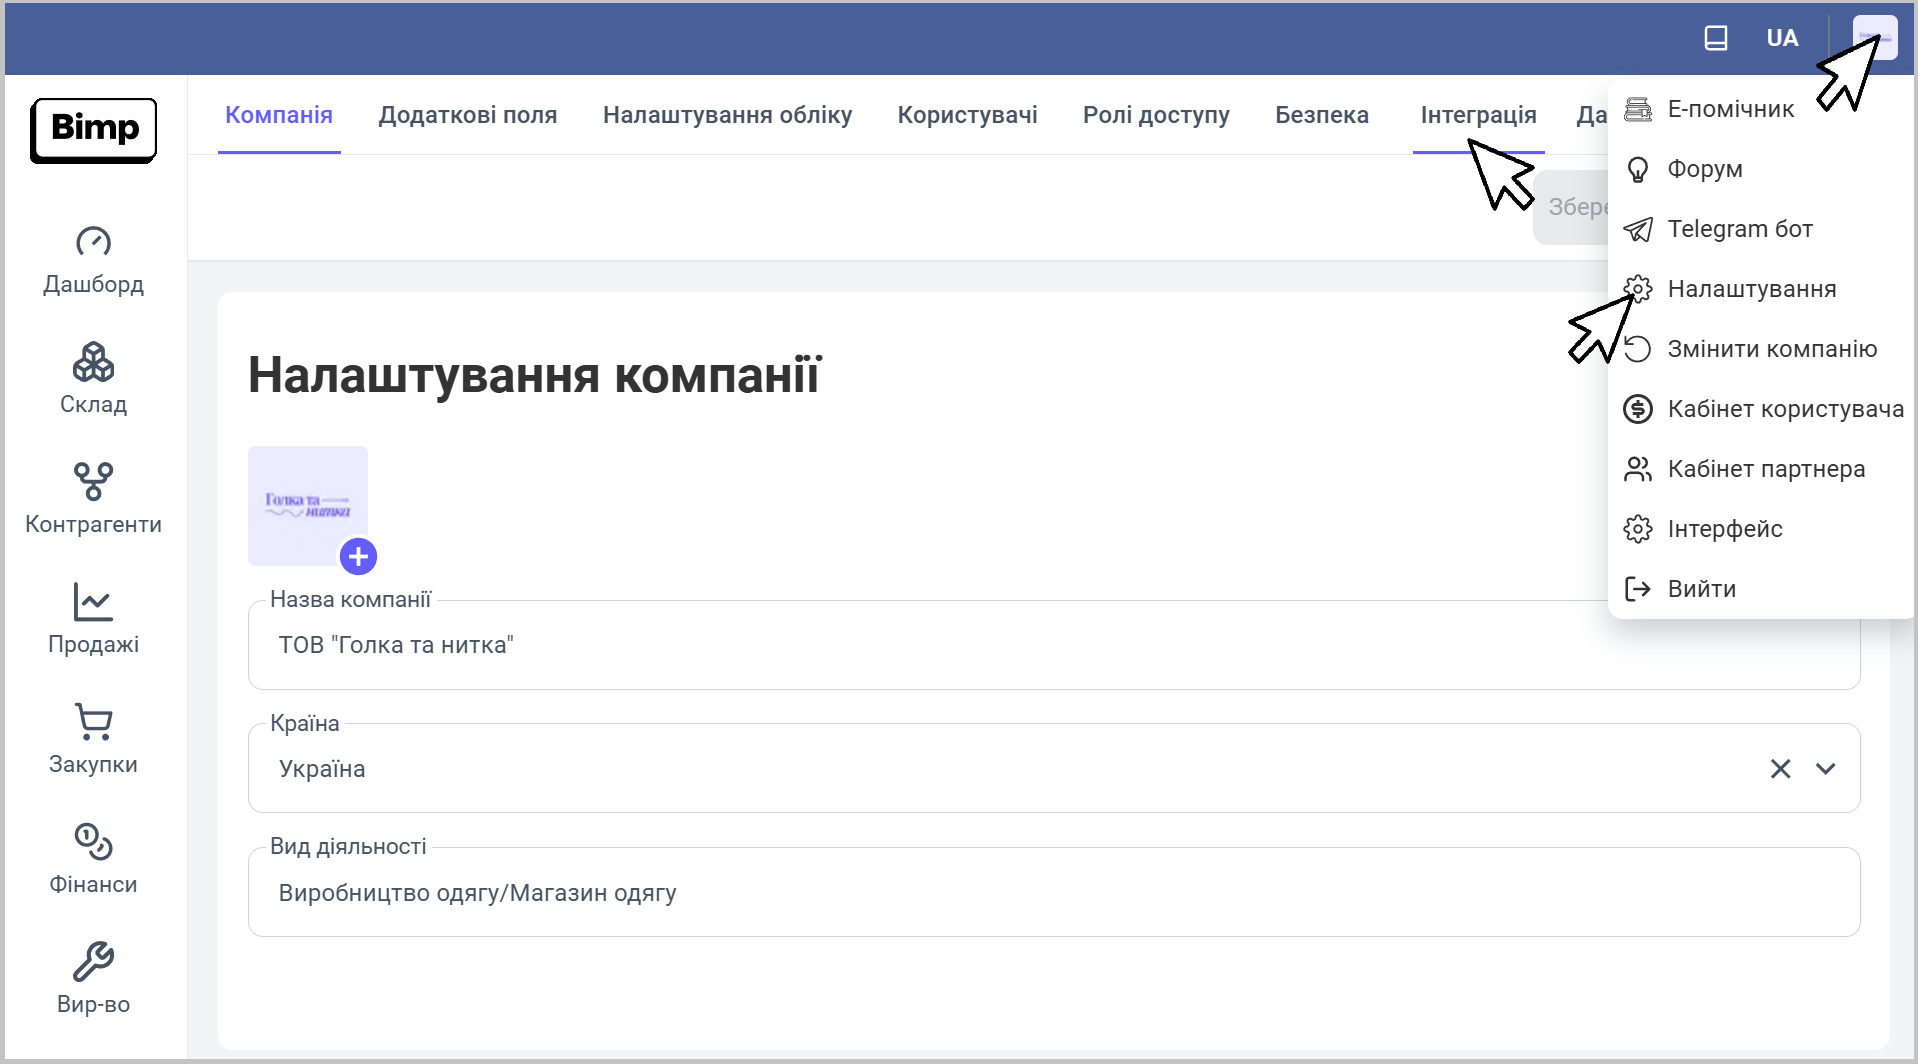Expand the Країна dropdown chevron
This screenshot has height=1064, width=1918.
coord(1825,768)
